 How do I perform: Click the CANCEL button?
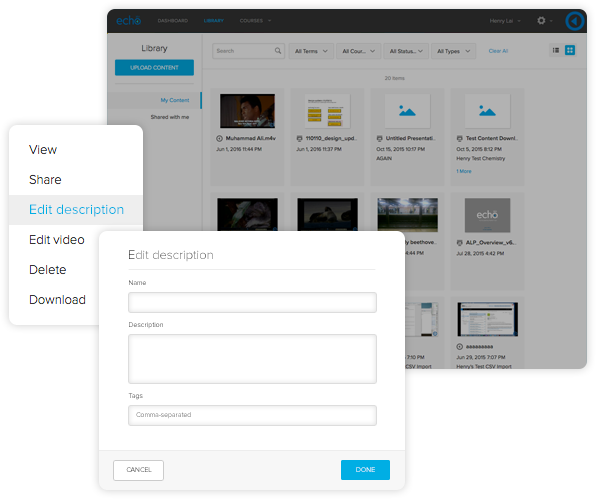(138, 470)
